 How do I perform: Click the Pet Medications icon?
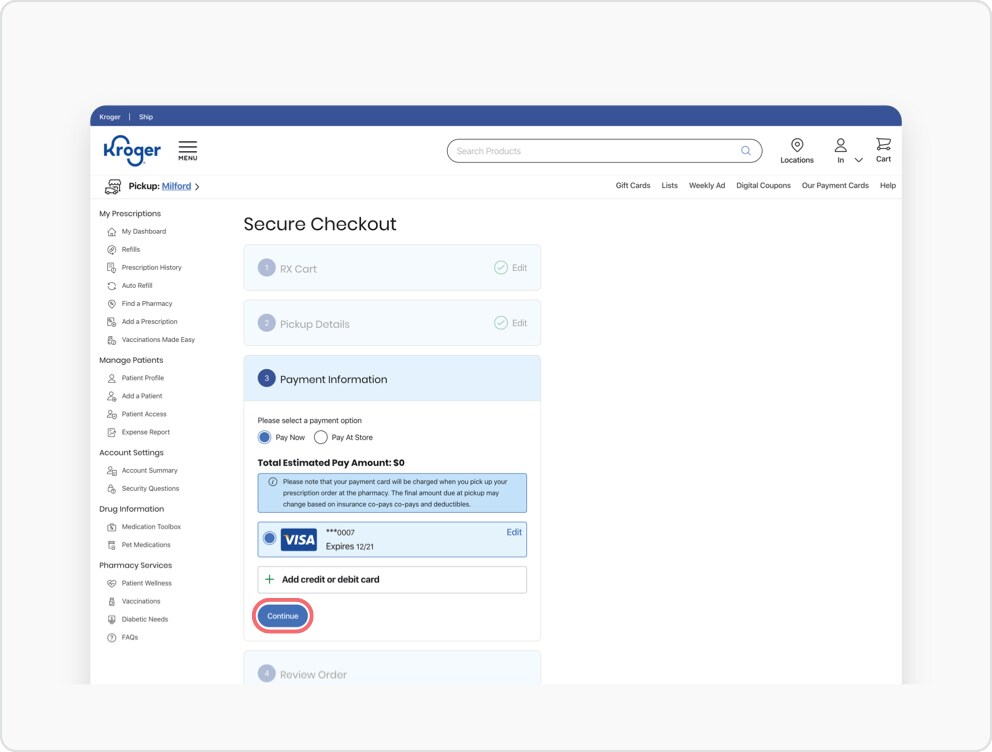(x=112, y=545)
